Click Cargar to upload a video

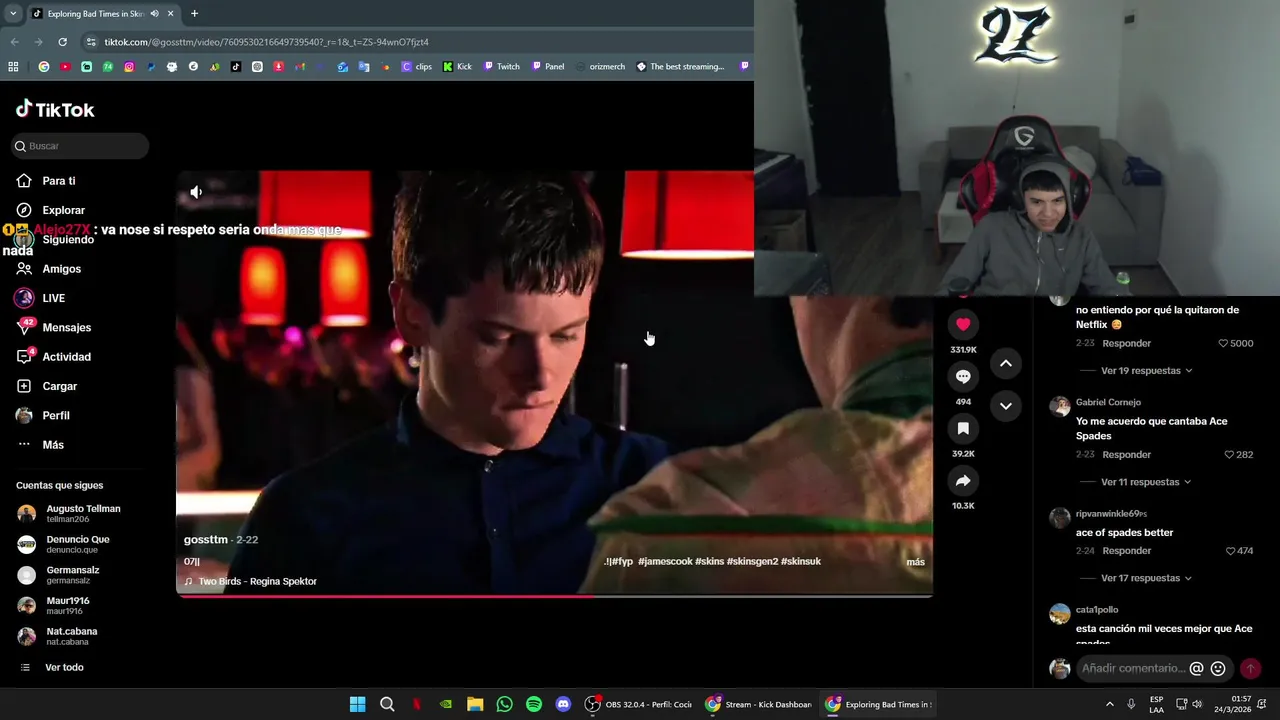pos(47,386)
